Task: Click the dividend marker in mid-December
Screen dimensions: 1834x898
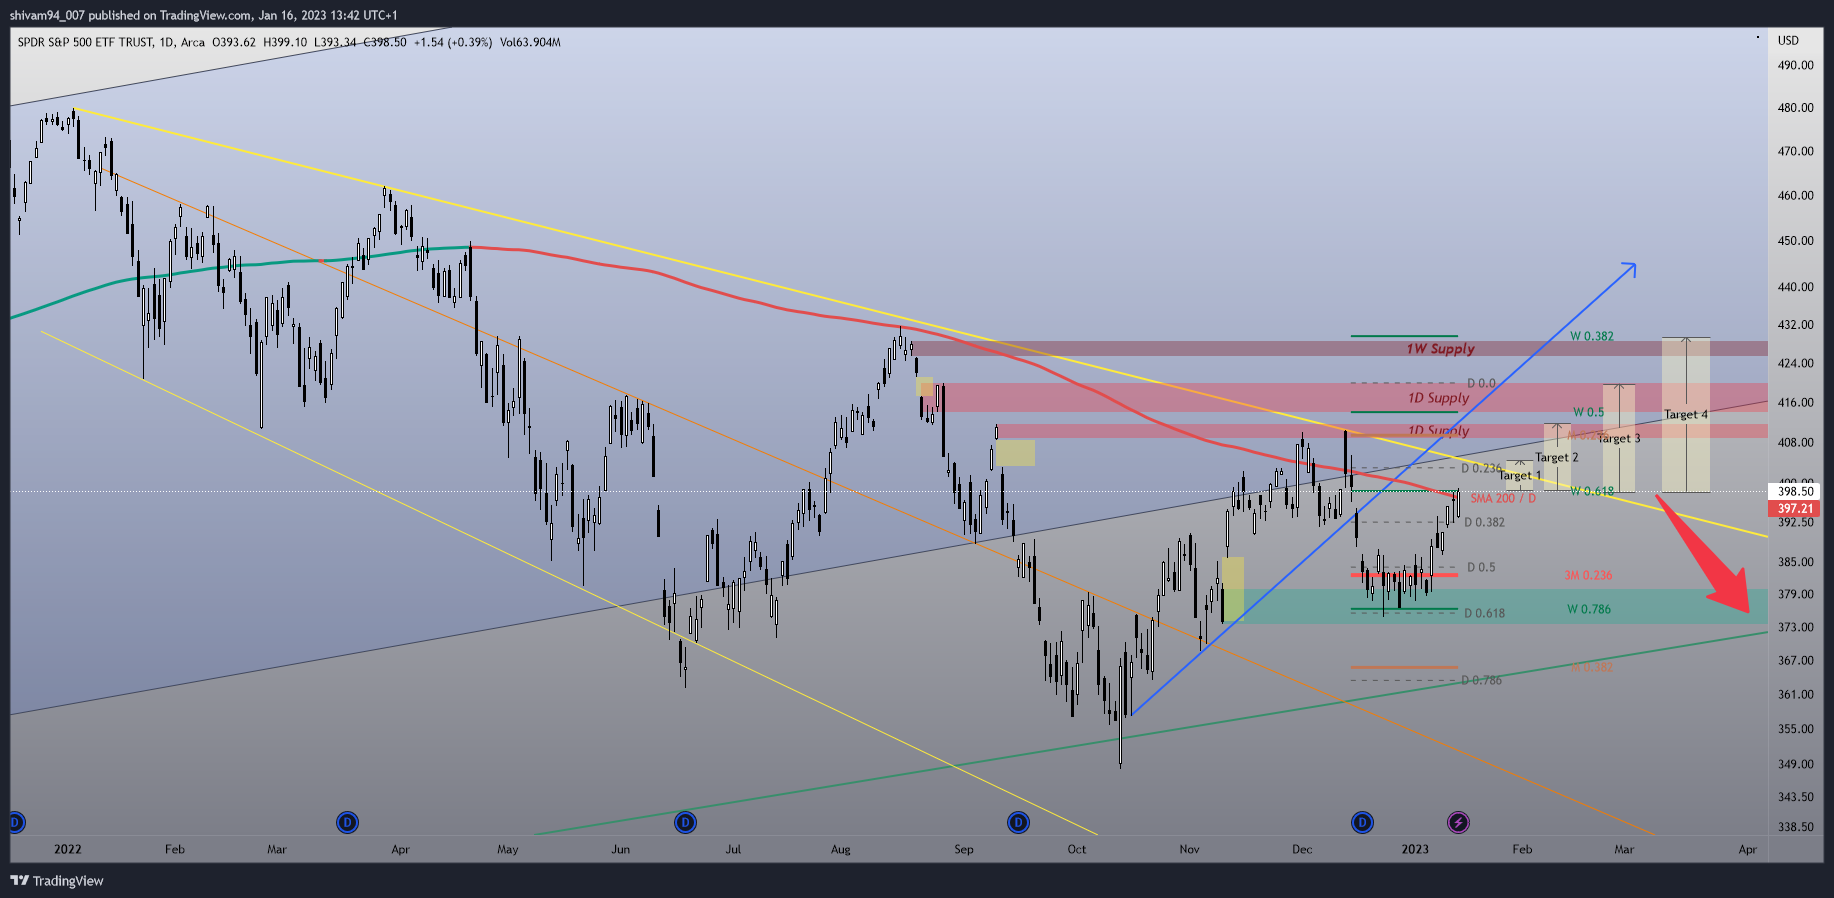Action: coord(1362,823)
